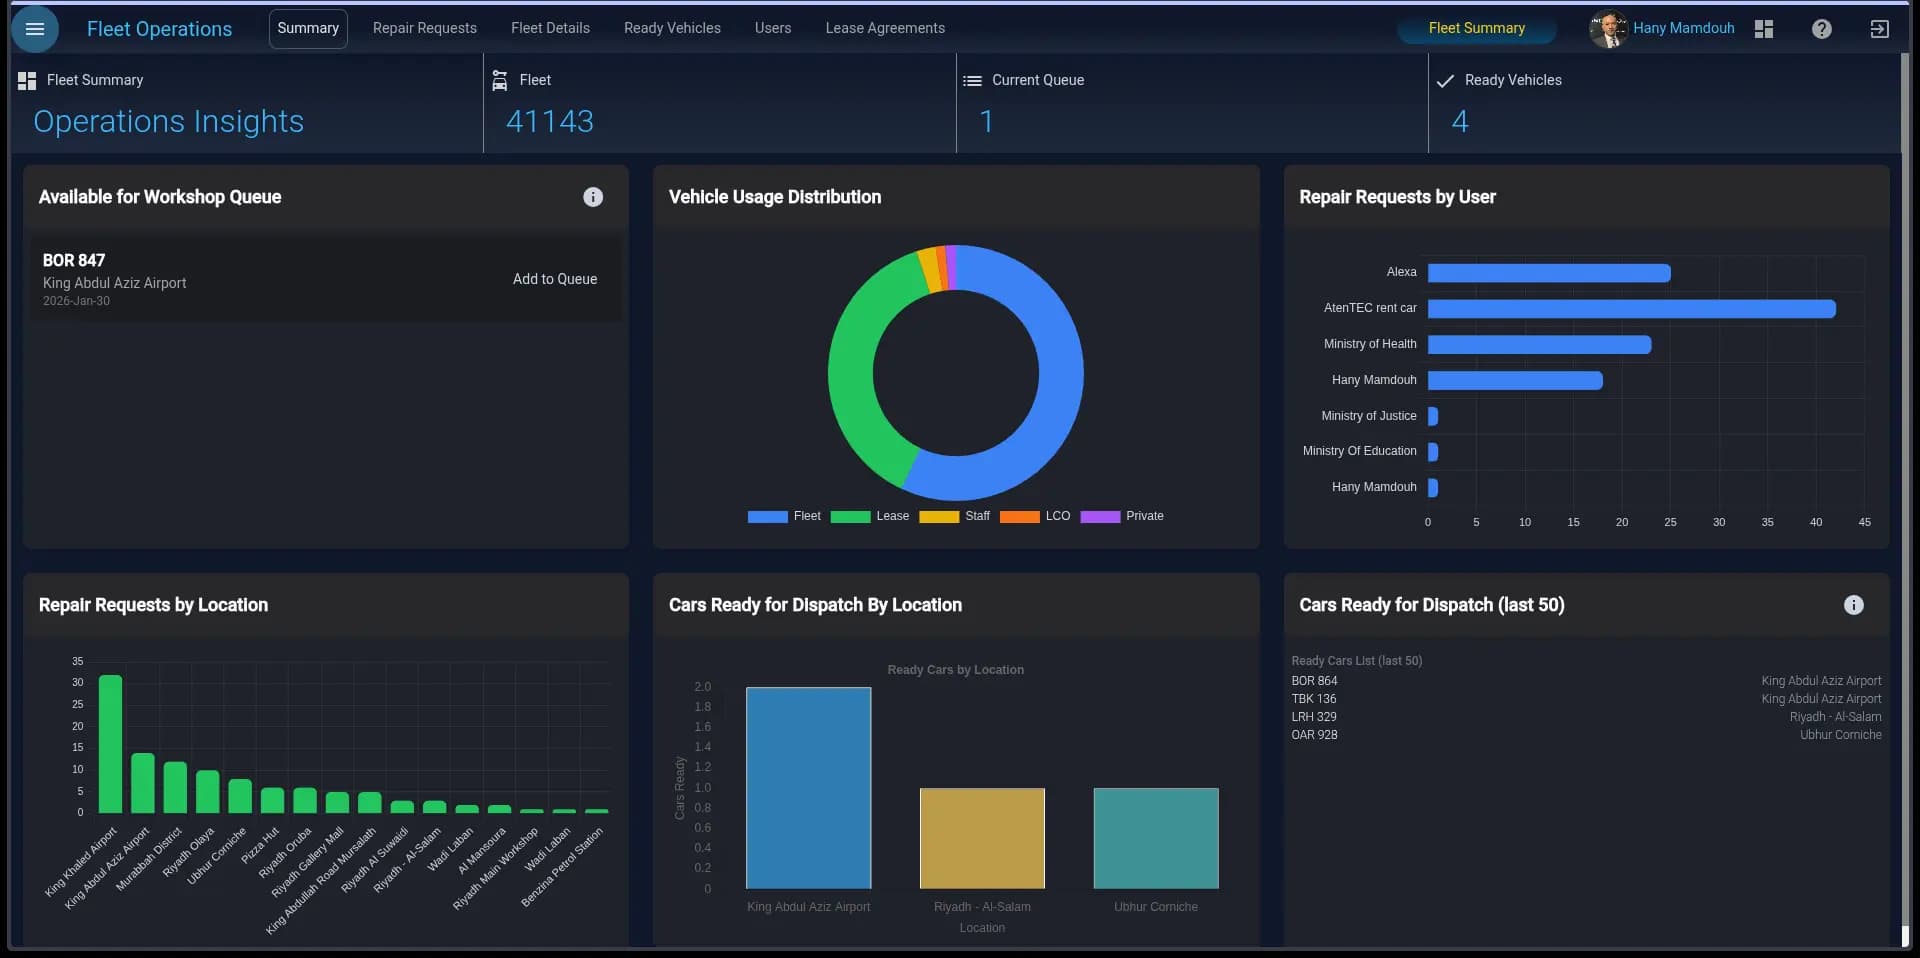Expand info on Cars Ready for Dispatch

(1854, 604)
